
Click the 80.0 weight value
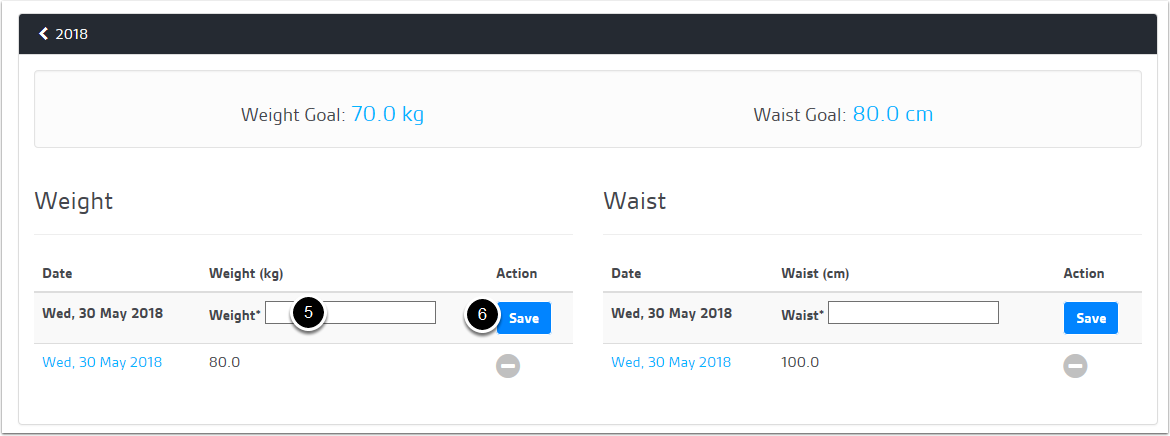[x=225, y=363]
